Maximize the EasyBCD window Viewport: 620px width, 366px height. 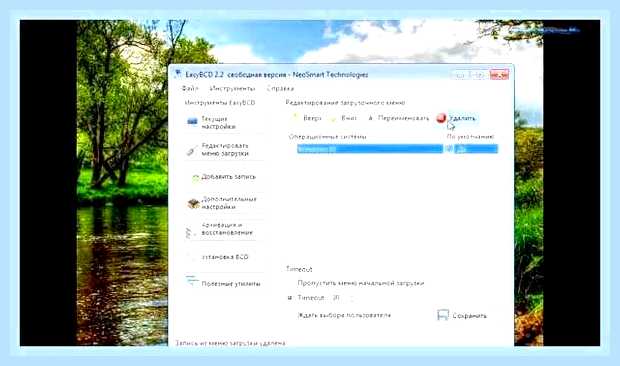point(478,74)
